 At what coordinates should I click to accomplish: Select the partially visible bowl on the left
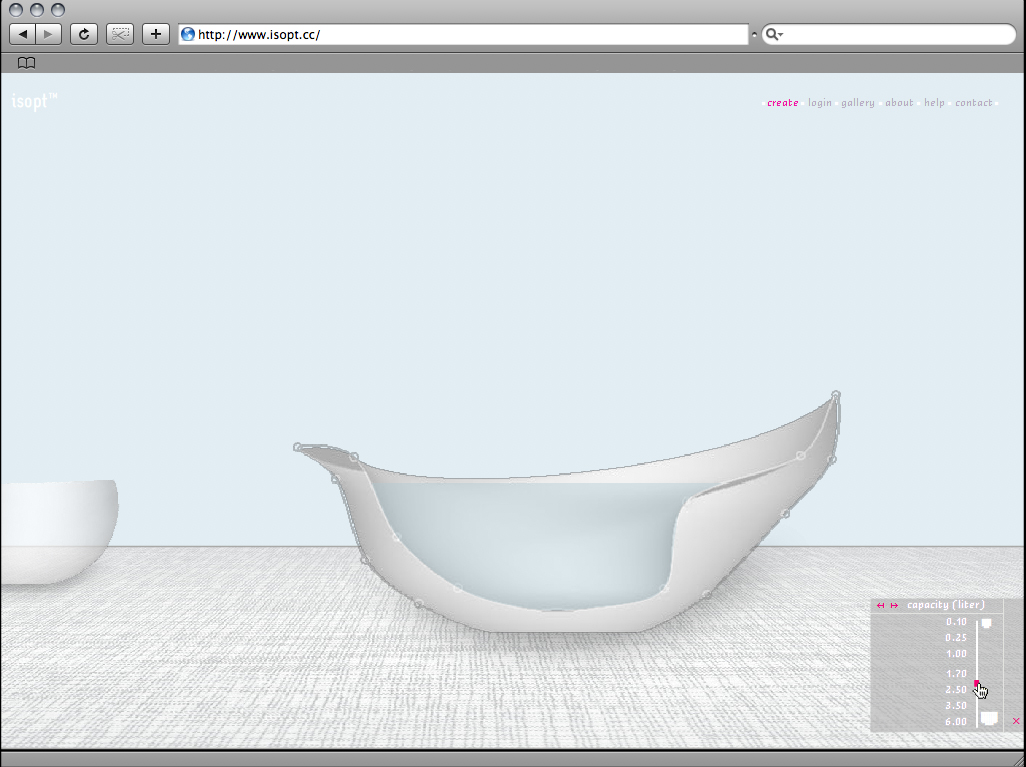pyautogui.click(x=59, y=531)
